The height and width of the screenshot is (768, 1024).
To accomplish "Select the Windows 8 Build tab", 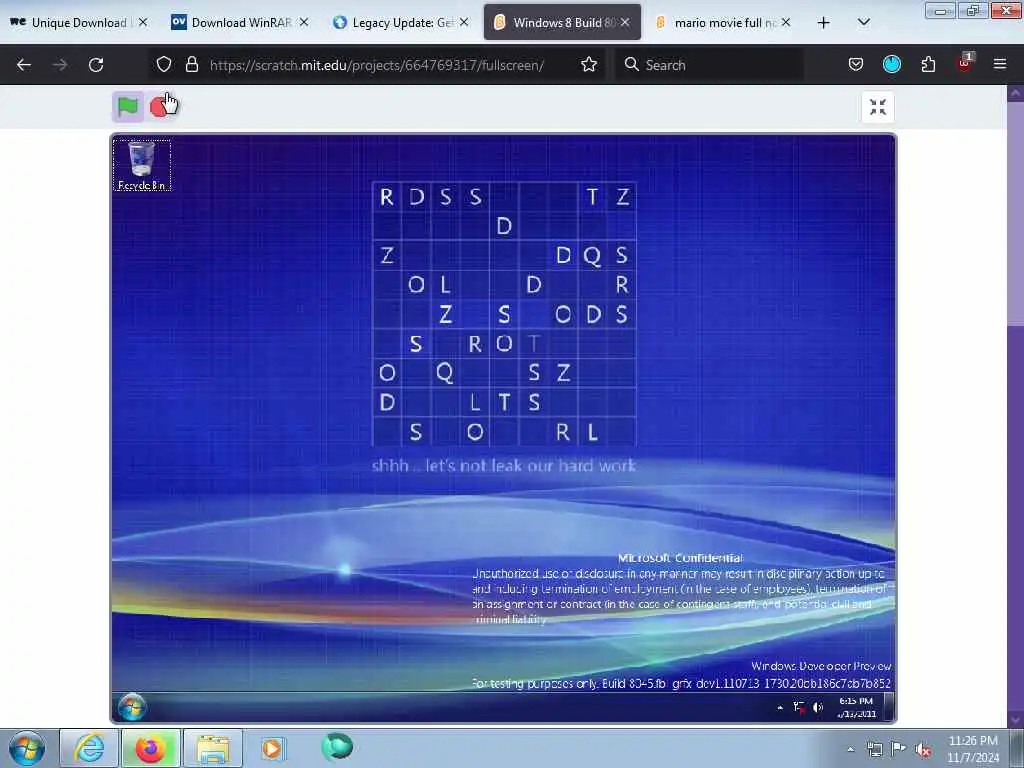I will point(555,22).
